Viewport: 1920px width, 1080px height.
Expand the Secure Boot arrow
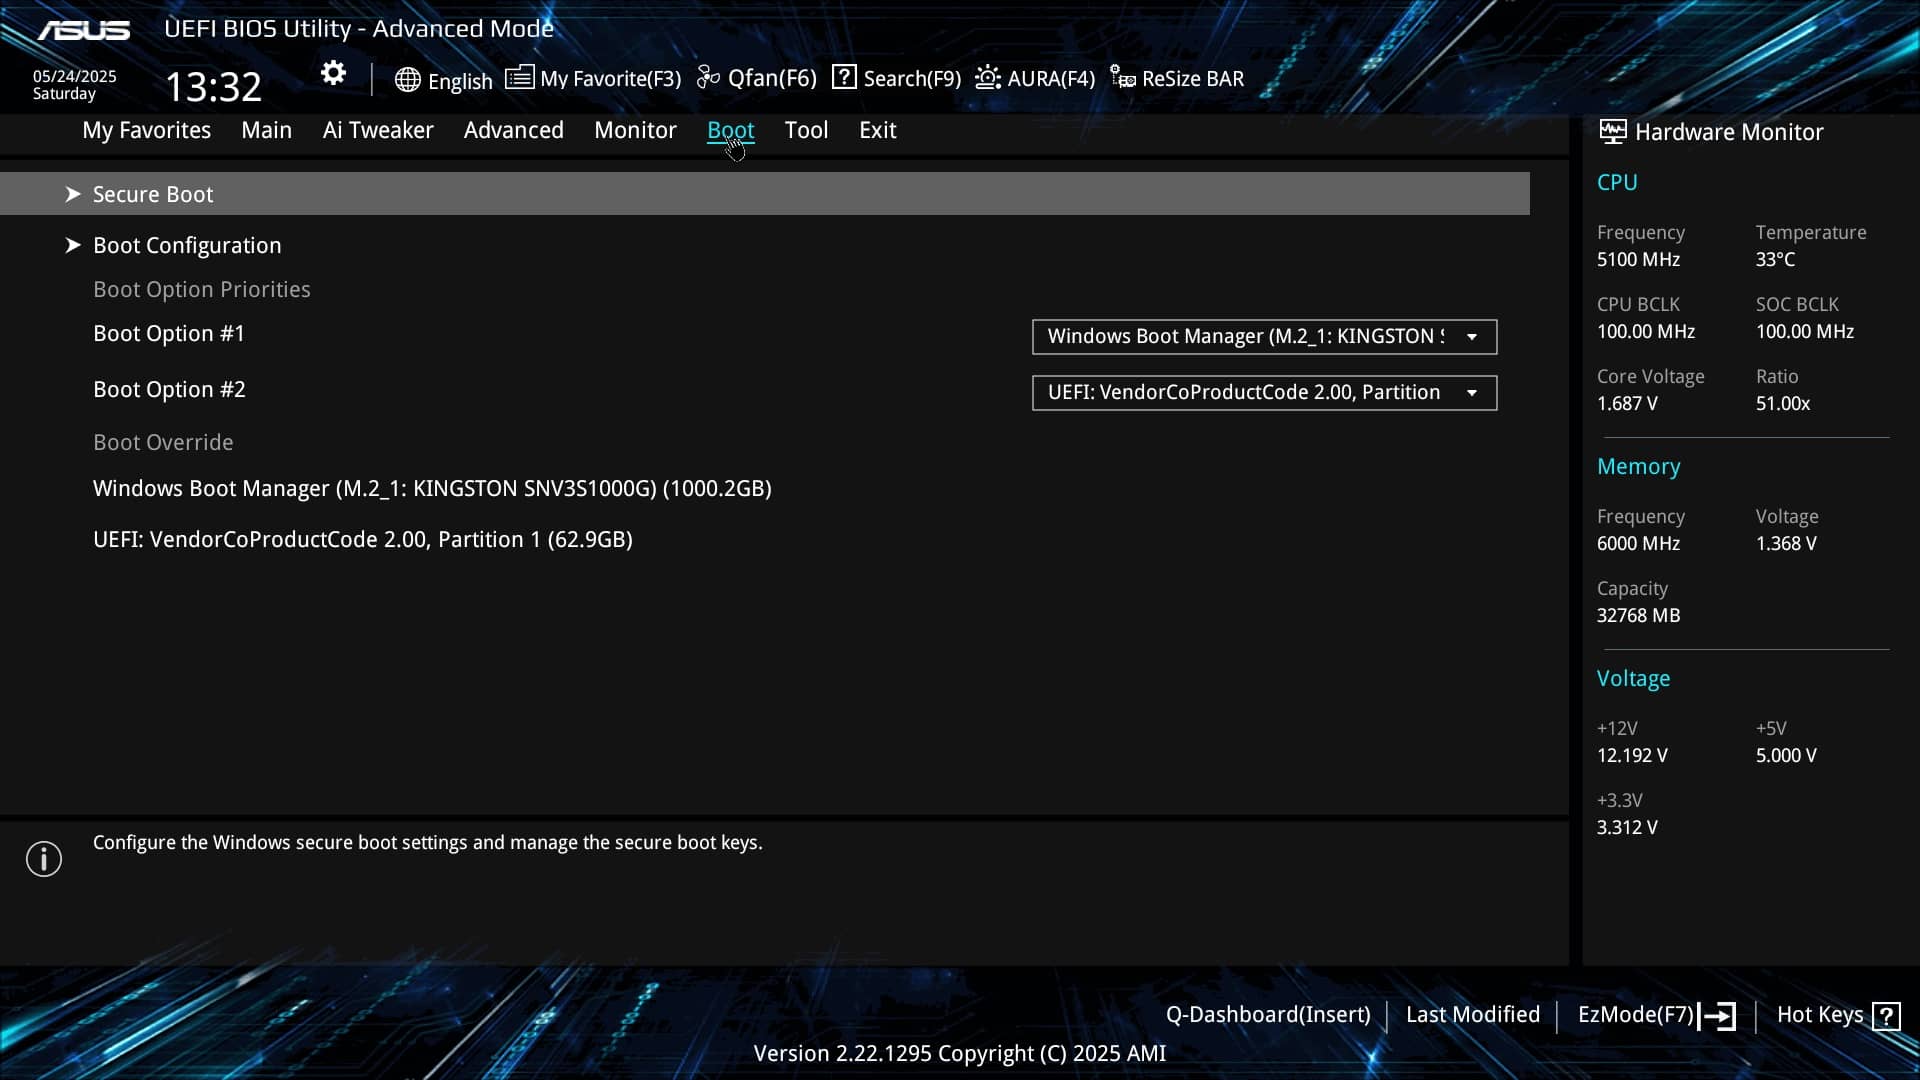[x=72, y=194]
